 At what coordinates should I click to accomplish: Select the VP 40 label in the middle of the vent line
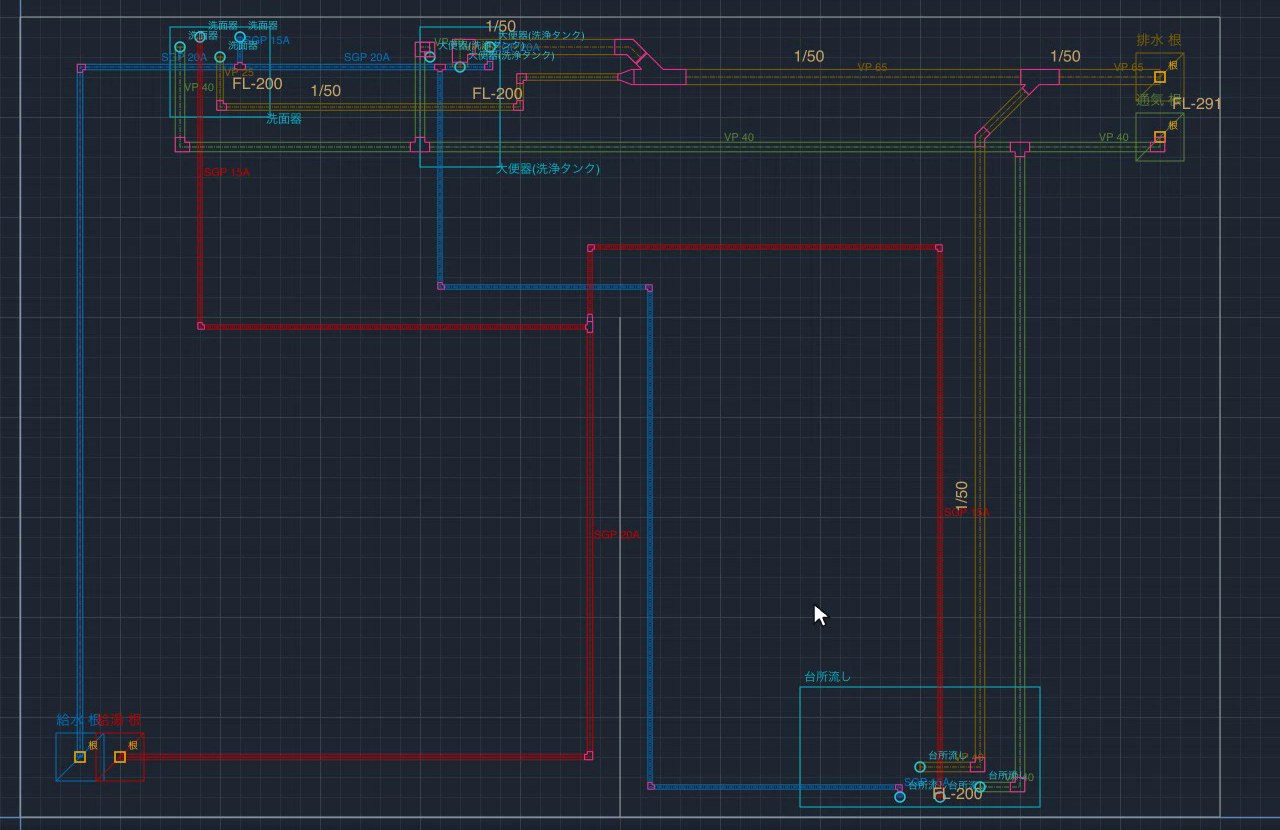[x=739, y=137]
